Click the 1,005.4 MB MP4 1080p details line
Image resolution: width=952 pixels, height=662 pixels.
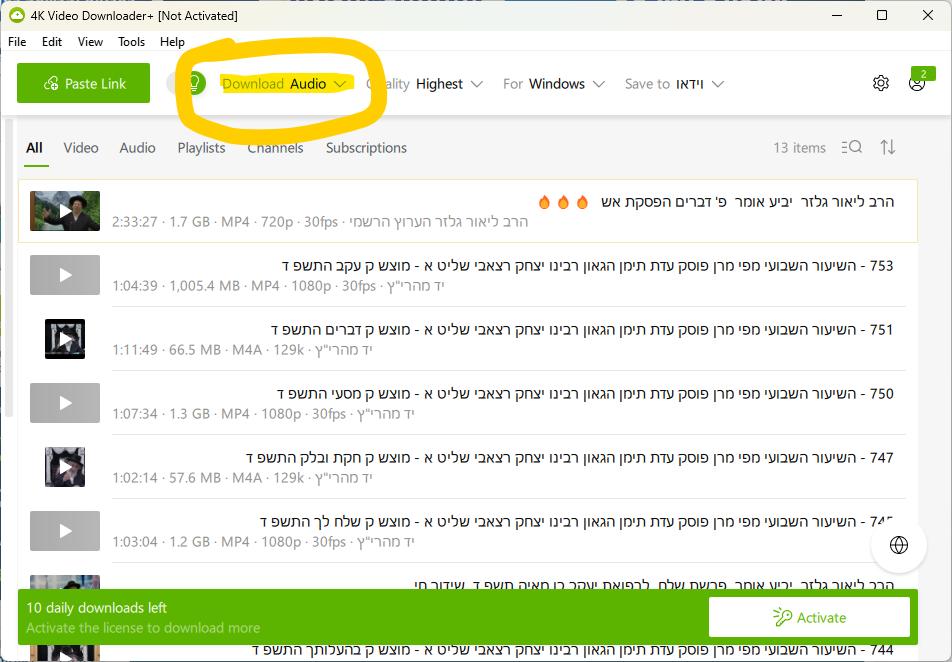point(278,286)
